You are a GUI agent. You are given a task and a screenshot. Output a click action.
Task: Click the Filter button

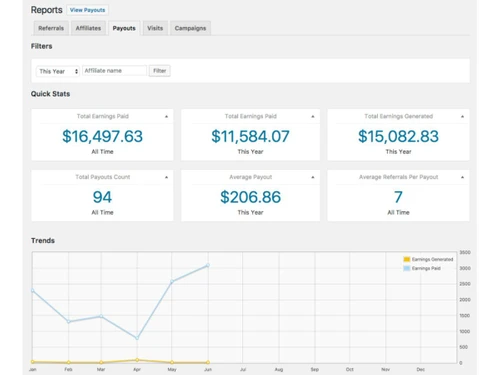160,71
